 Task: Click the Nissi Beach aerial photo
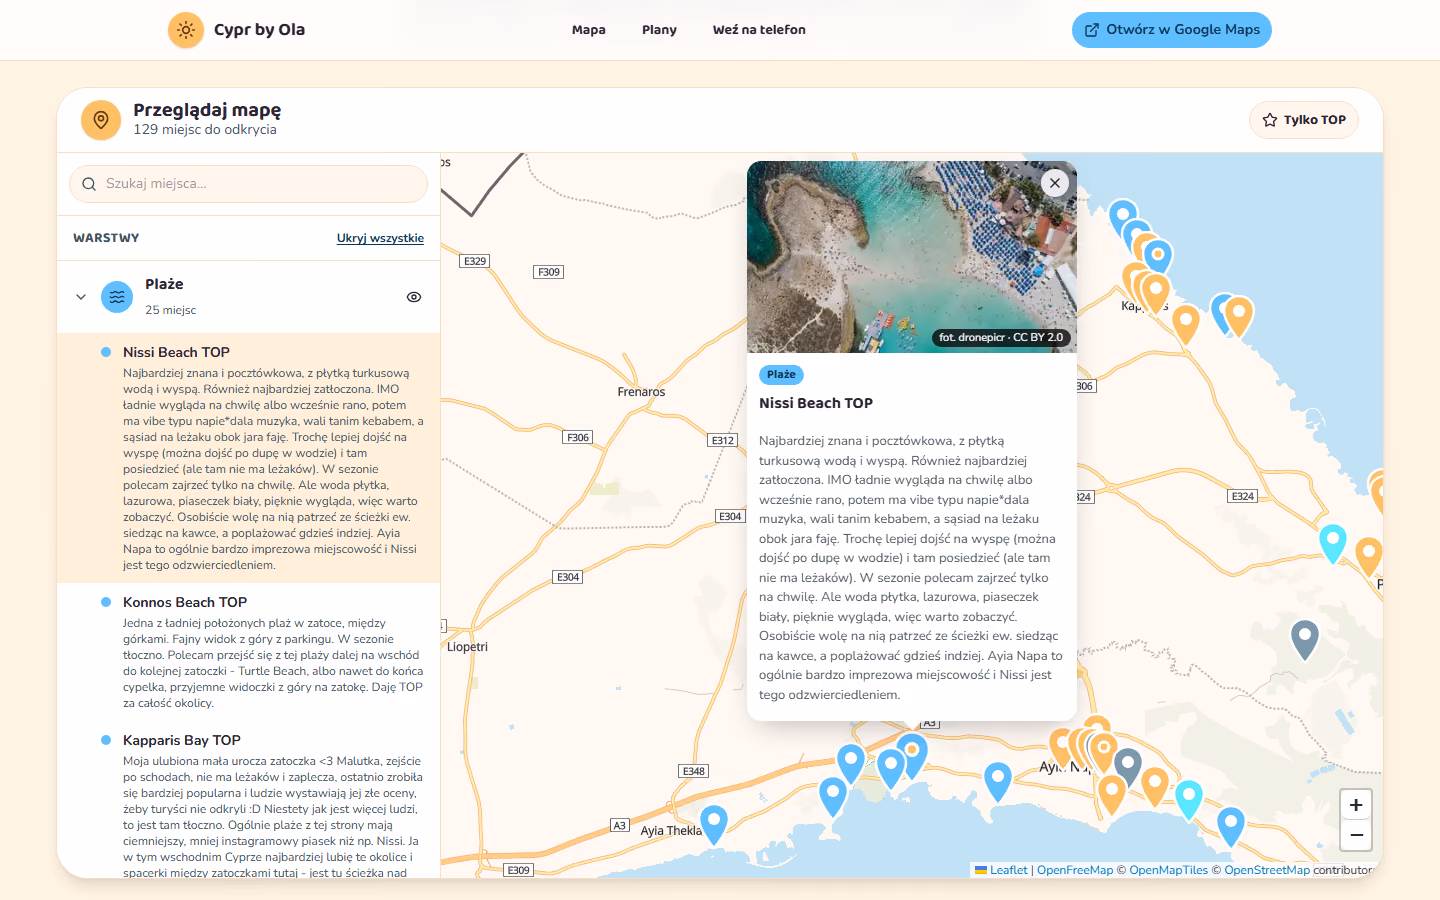coord(912,257)
